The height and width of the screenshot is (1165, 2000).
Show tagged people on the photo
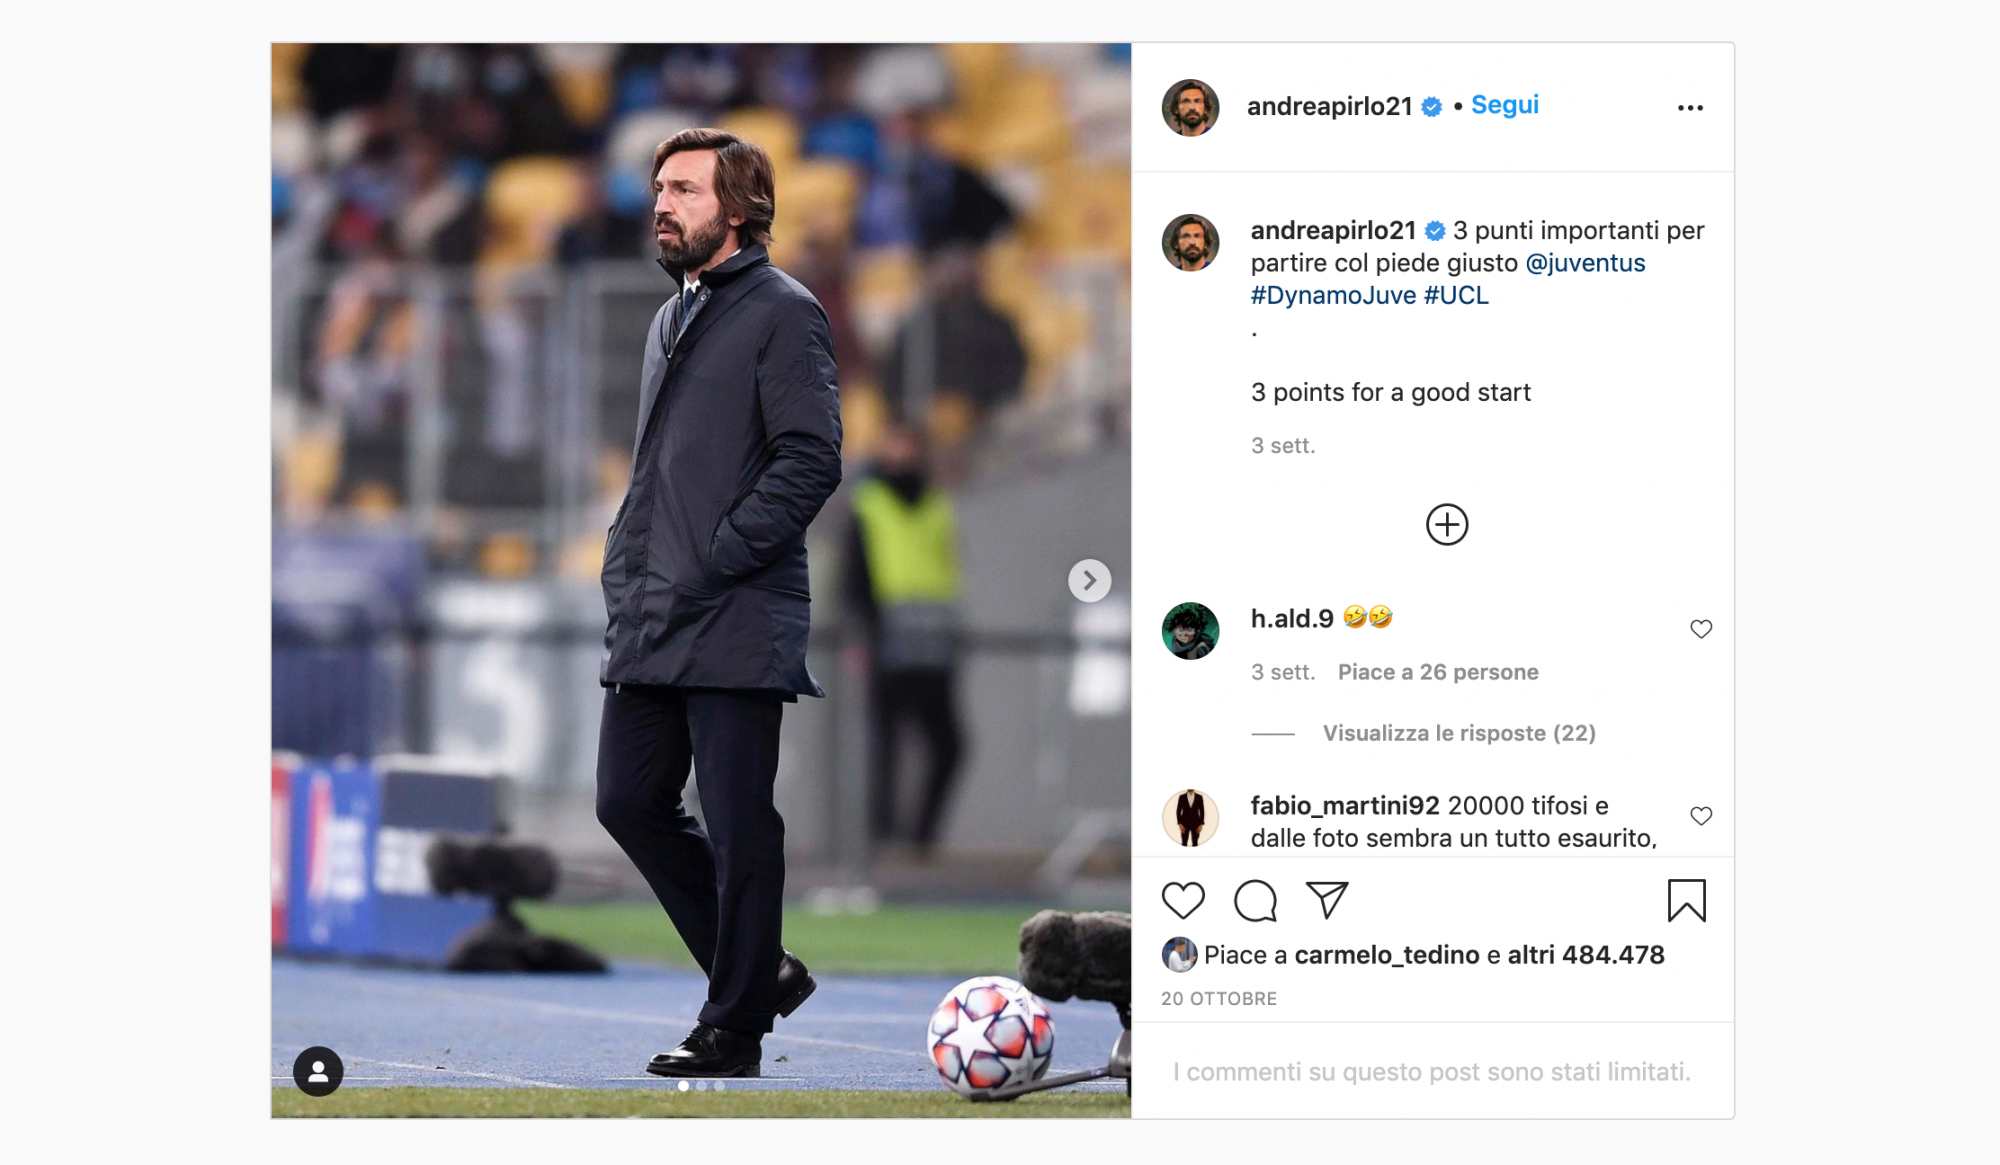(x=318, y=1071)
